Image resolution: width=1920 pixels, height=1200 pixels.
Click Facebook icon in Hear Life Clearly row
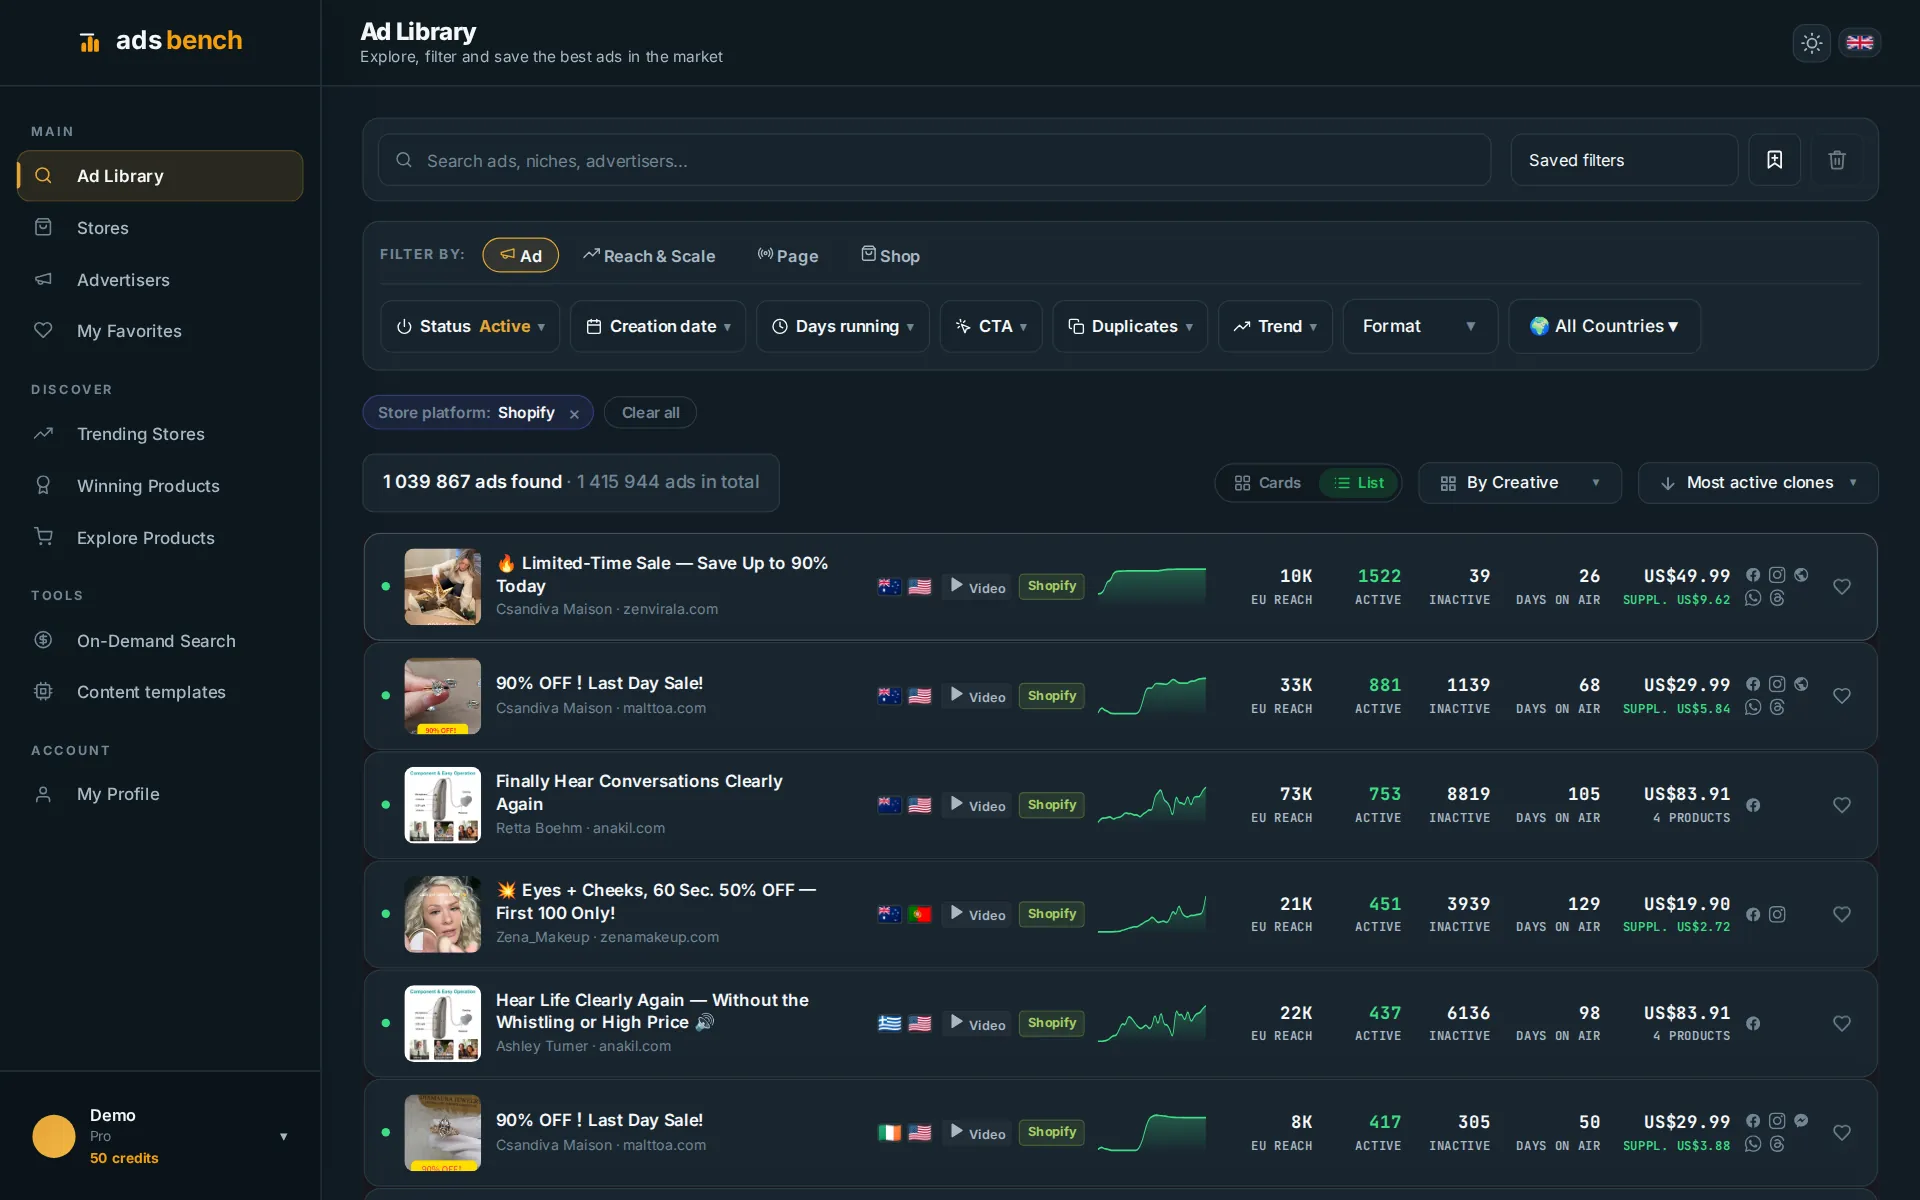point(1753,1023)
